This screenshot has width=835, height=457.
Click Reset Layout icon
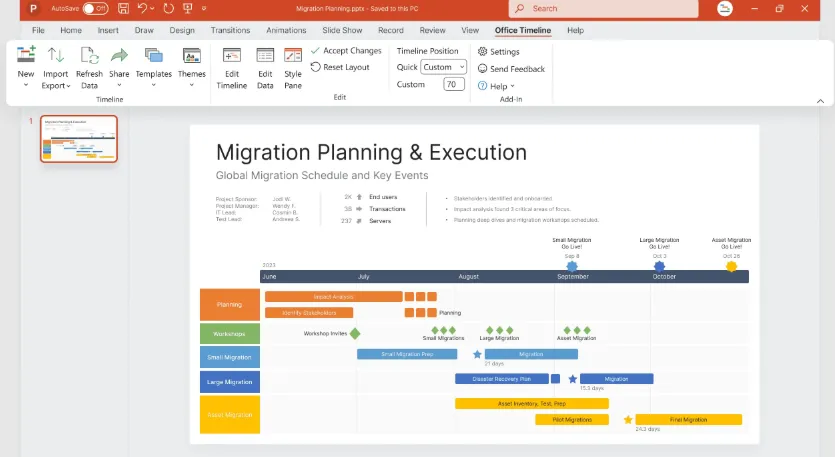(315, 67)
